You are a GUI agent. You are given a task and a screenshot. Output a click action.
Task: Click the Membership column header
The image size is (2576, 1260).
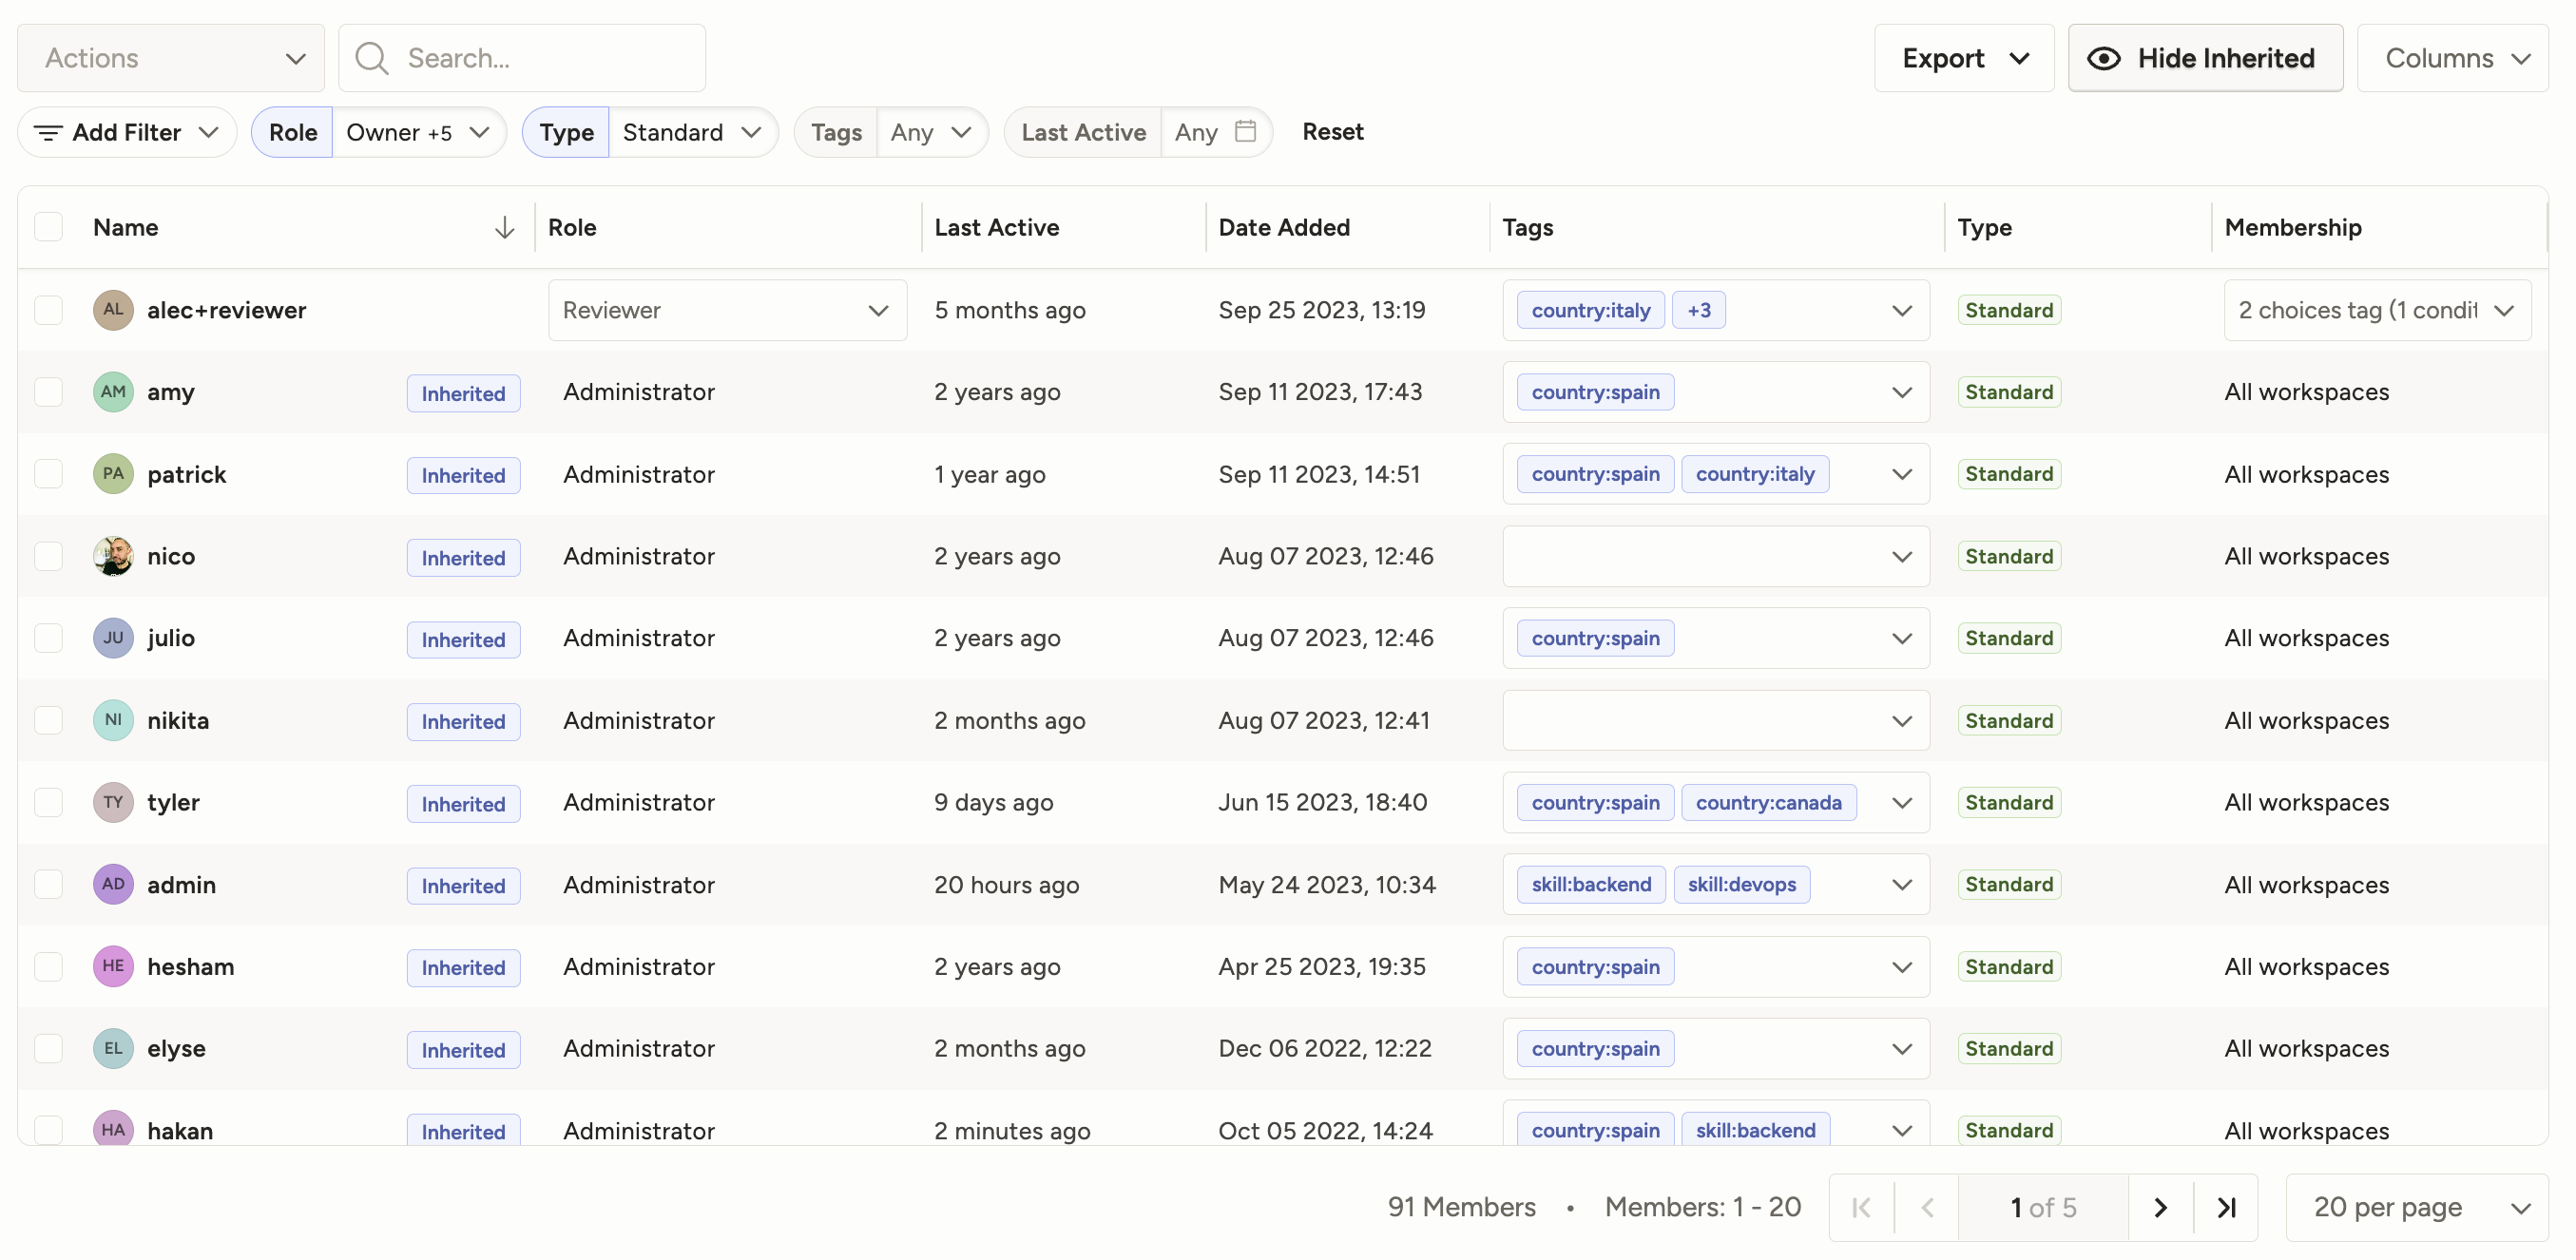point(2292,227)
